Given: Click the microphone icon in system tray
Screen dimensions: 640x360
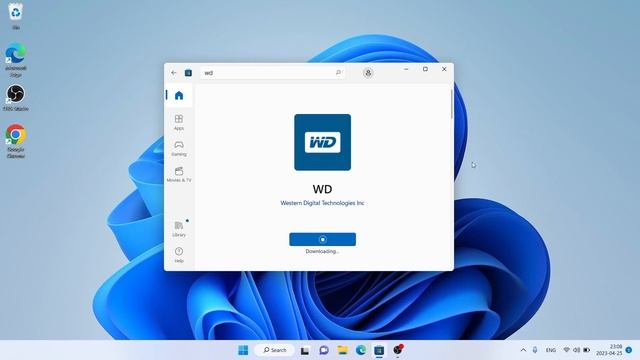Looking at the screenshot, I should point(535,350).
